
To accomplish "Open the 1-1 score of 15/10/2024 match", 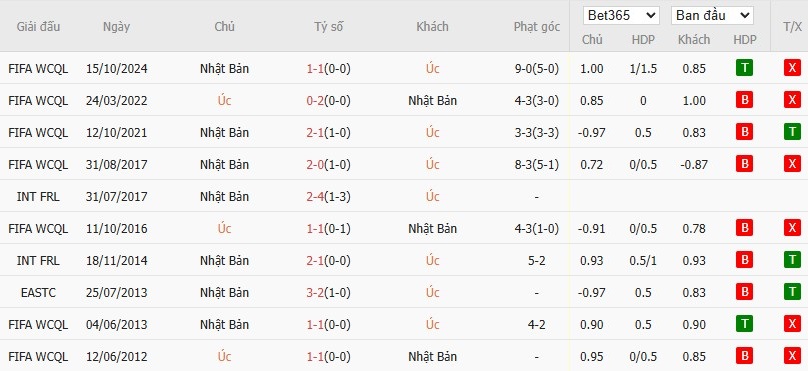I will click(315, 69).
